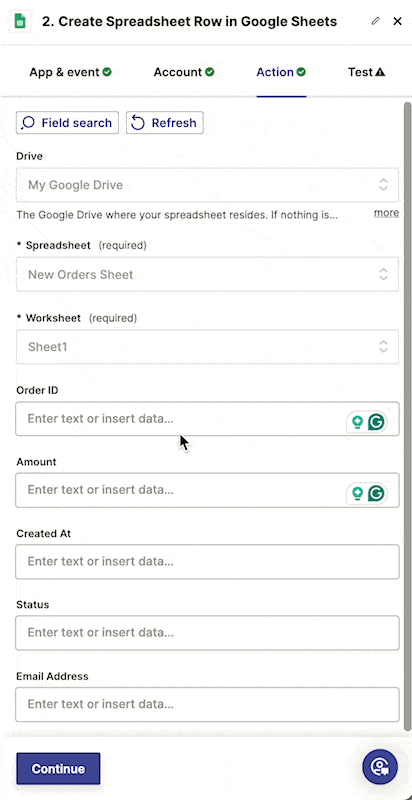Viewport: 412px width, 800px height.
Task: Open the Spreadsheet dropdown showing New Orders Sheet
Action: pos(207,274)
